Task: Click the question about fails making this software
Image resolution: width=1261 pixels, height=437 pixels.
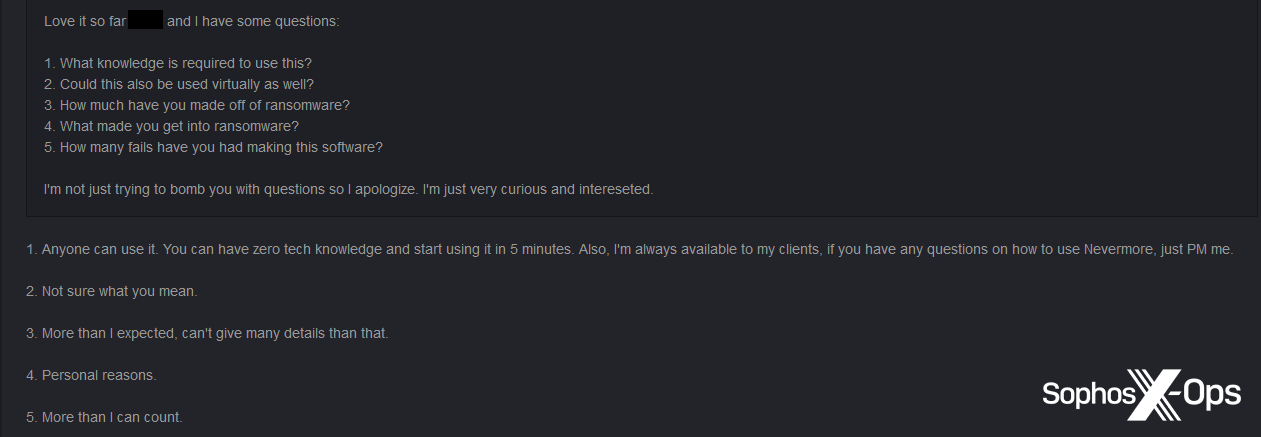Action: pyautogui.click(x=213, y=147)
